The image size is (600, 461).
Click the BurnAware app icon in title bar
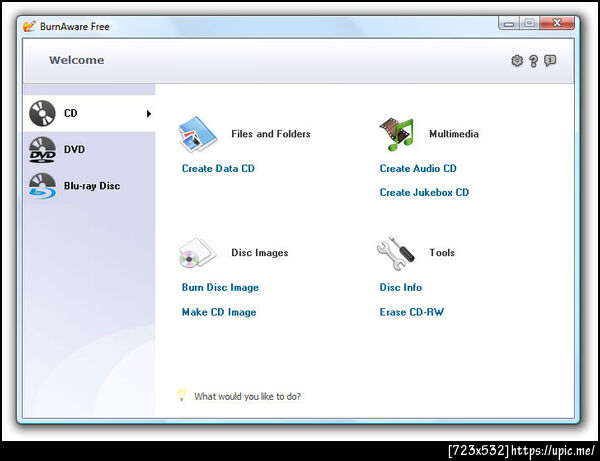29,26
